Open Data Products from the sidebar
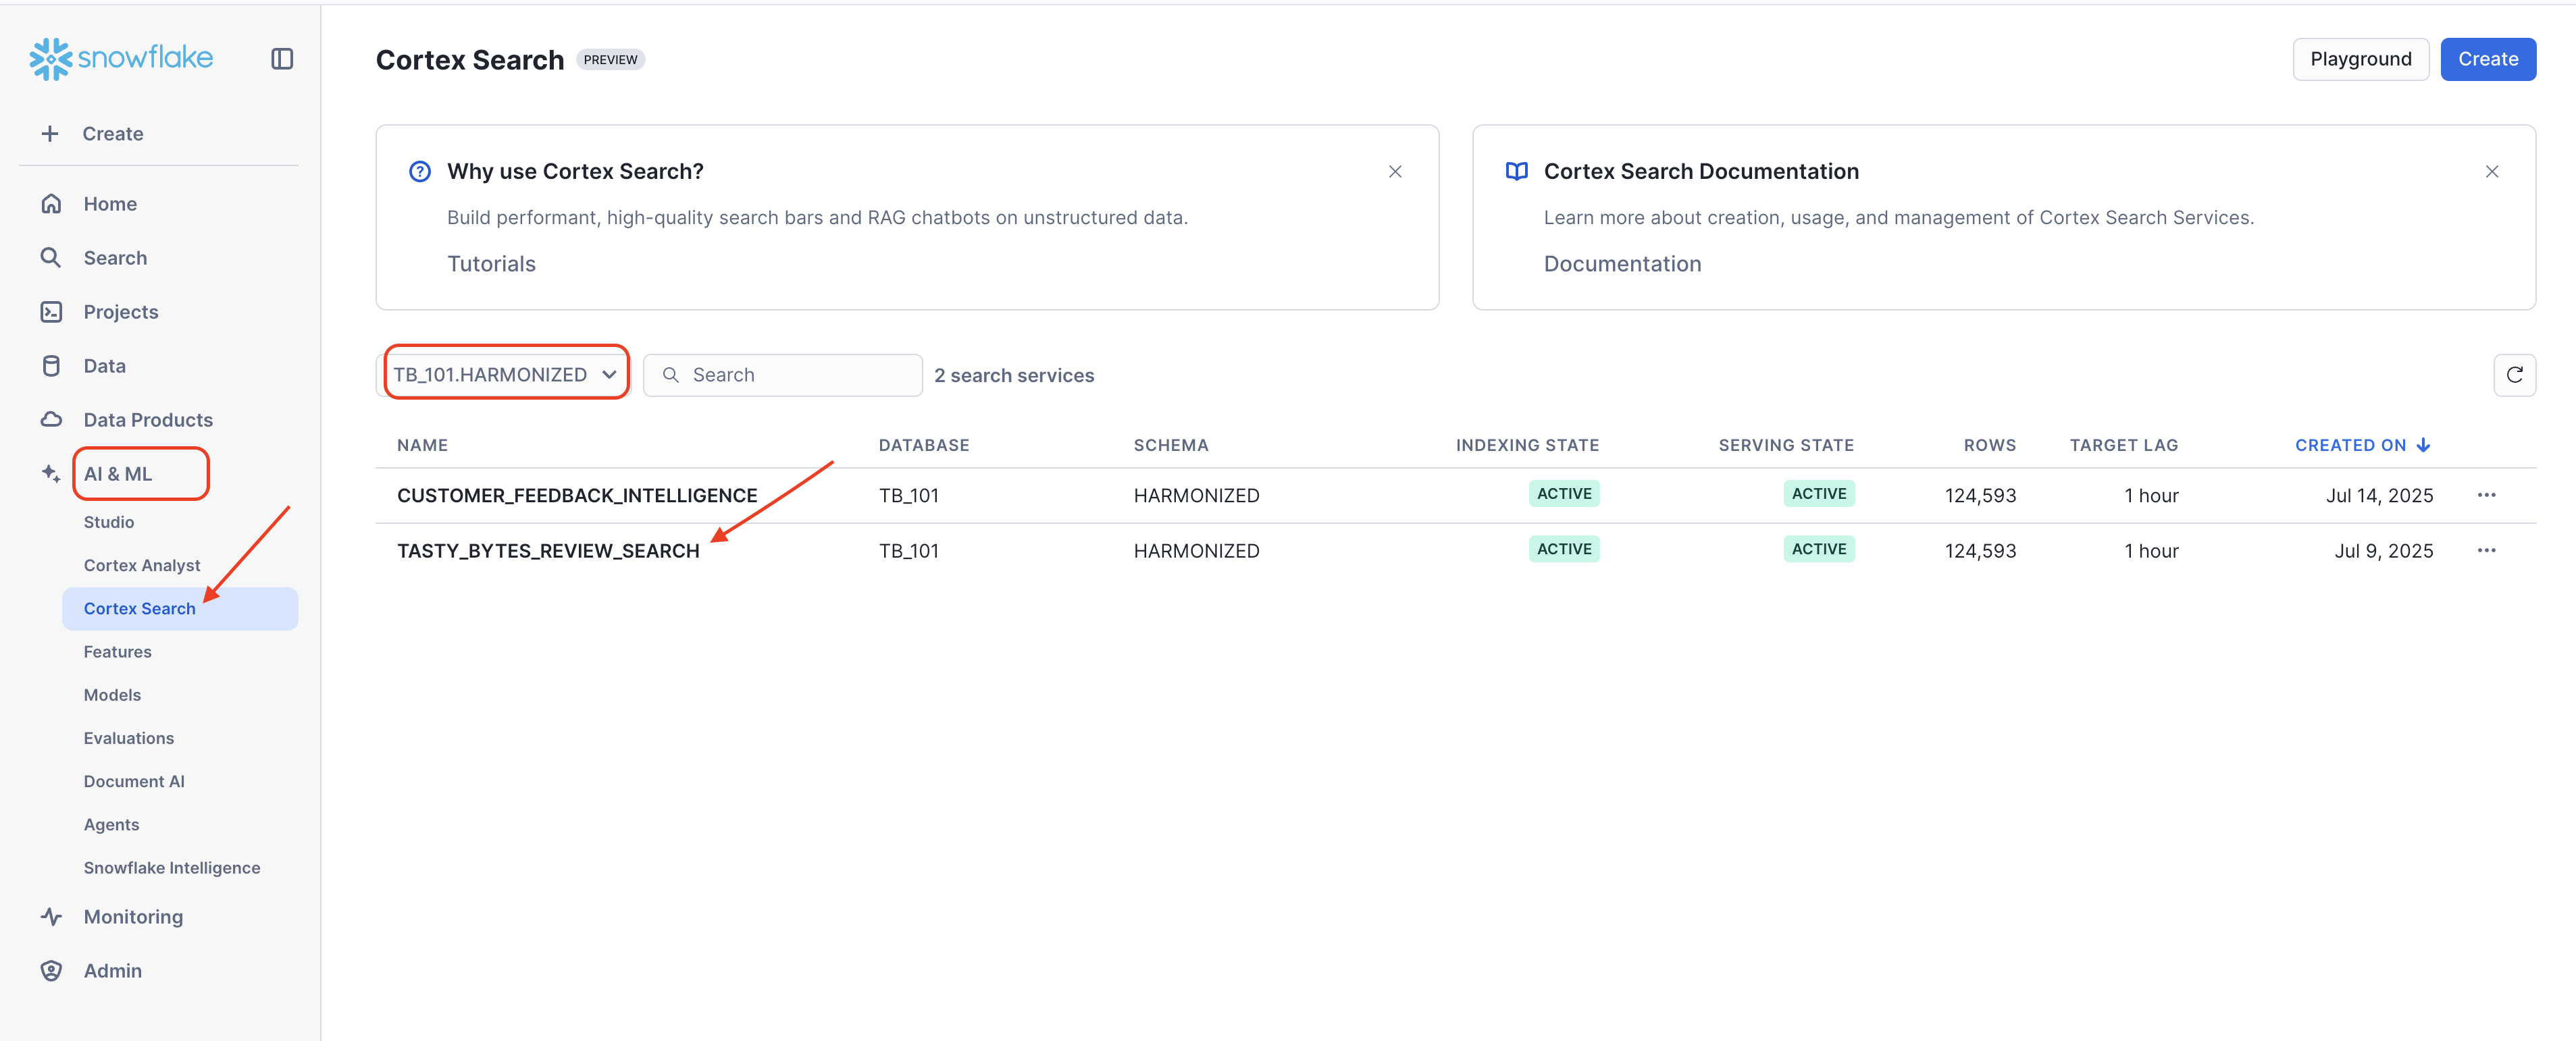Screen dimensions: 2576x1041 pos(147,419)
